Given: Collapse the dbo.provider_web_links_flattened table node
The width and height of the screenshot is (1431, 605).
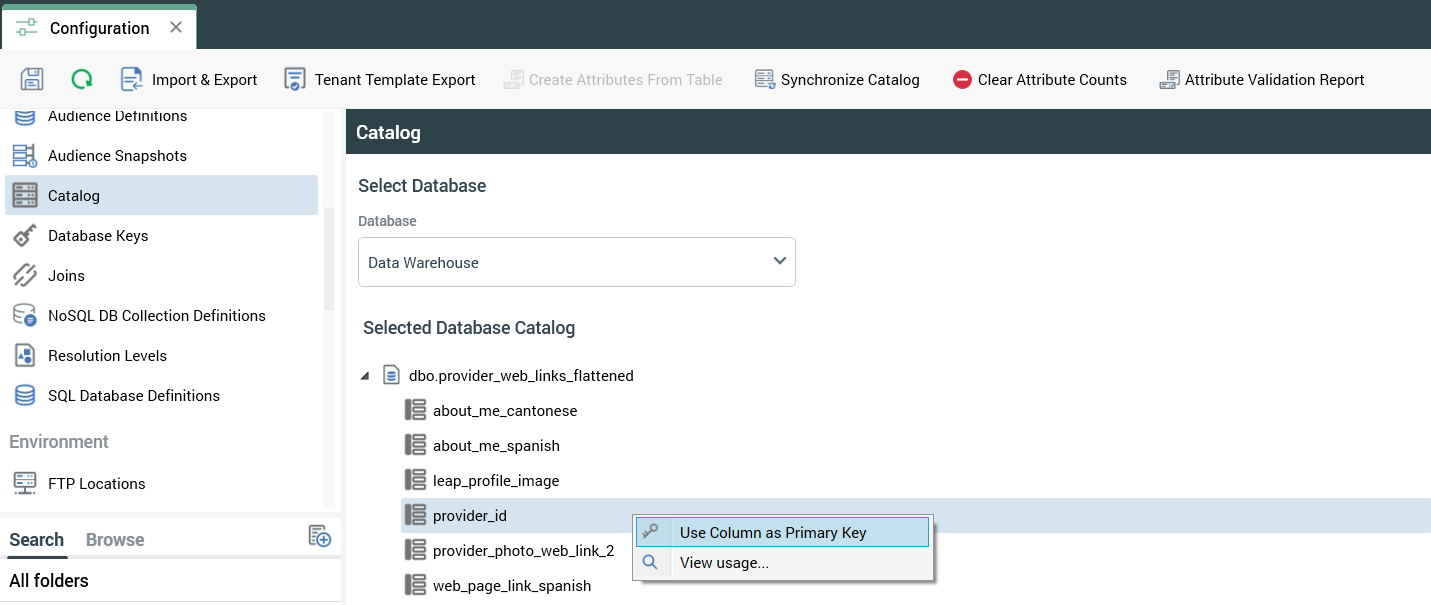Looking at the screenshot, I should pyautogui.click(x=364, y=376).
